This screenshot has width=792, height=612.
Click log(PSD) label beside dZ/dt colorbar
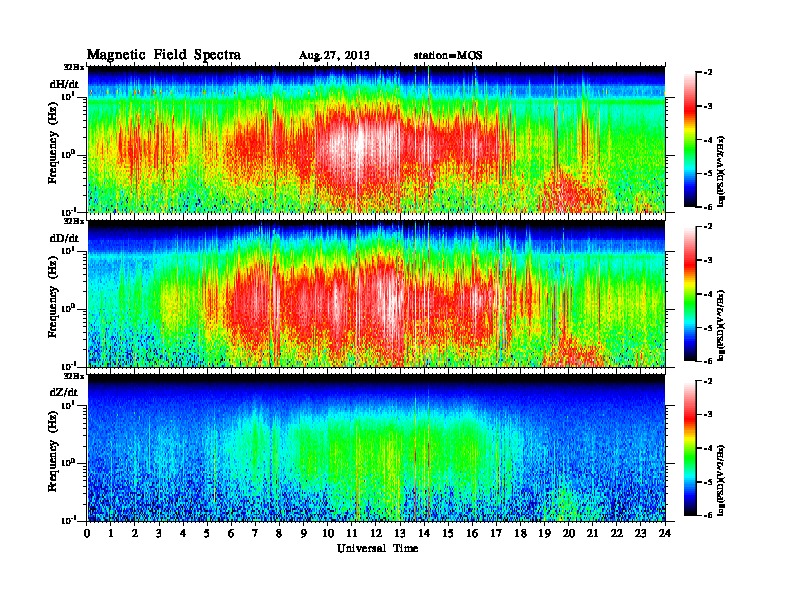click(x=722, y=480)
